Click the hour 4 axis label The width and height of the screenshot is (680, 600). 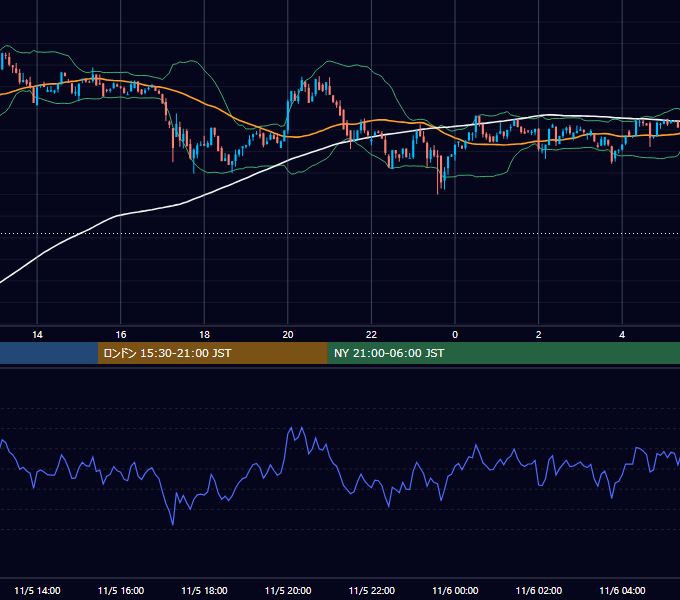(622, 335)
